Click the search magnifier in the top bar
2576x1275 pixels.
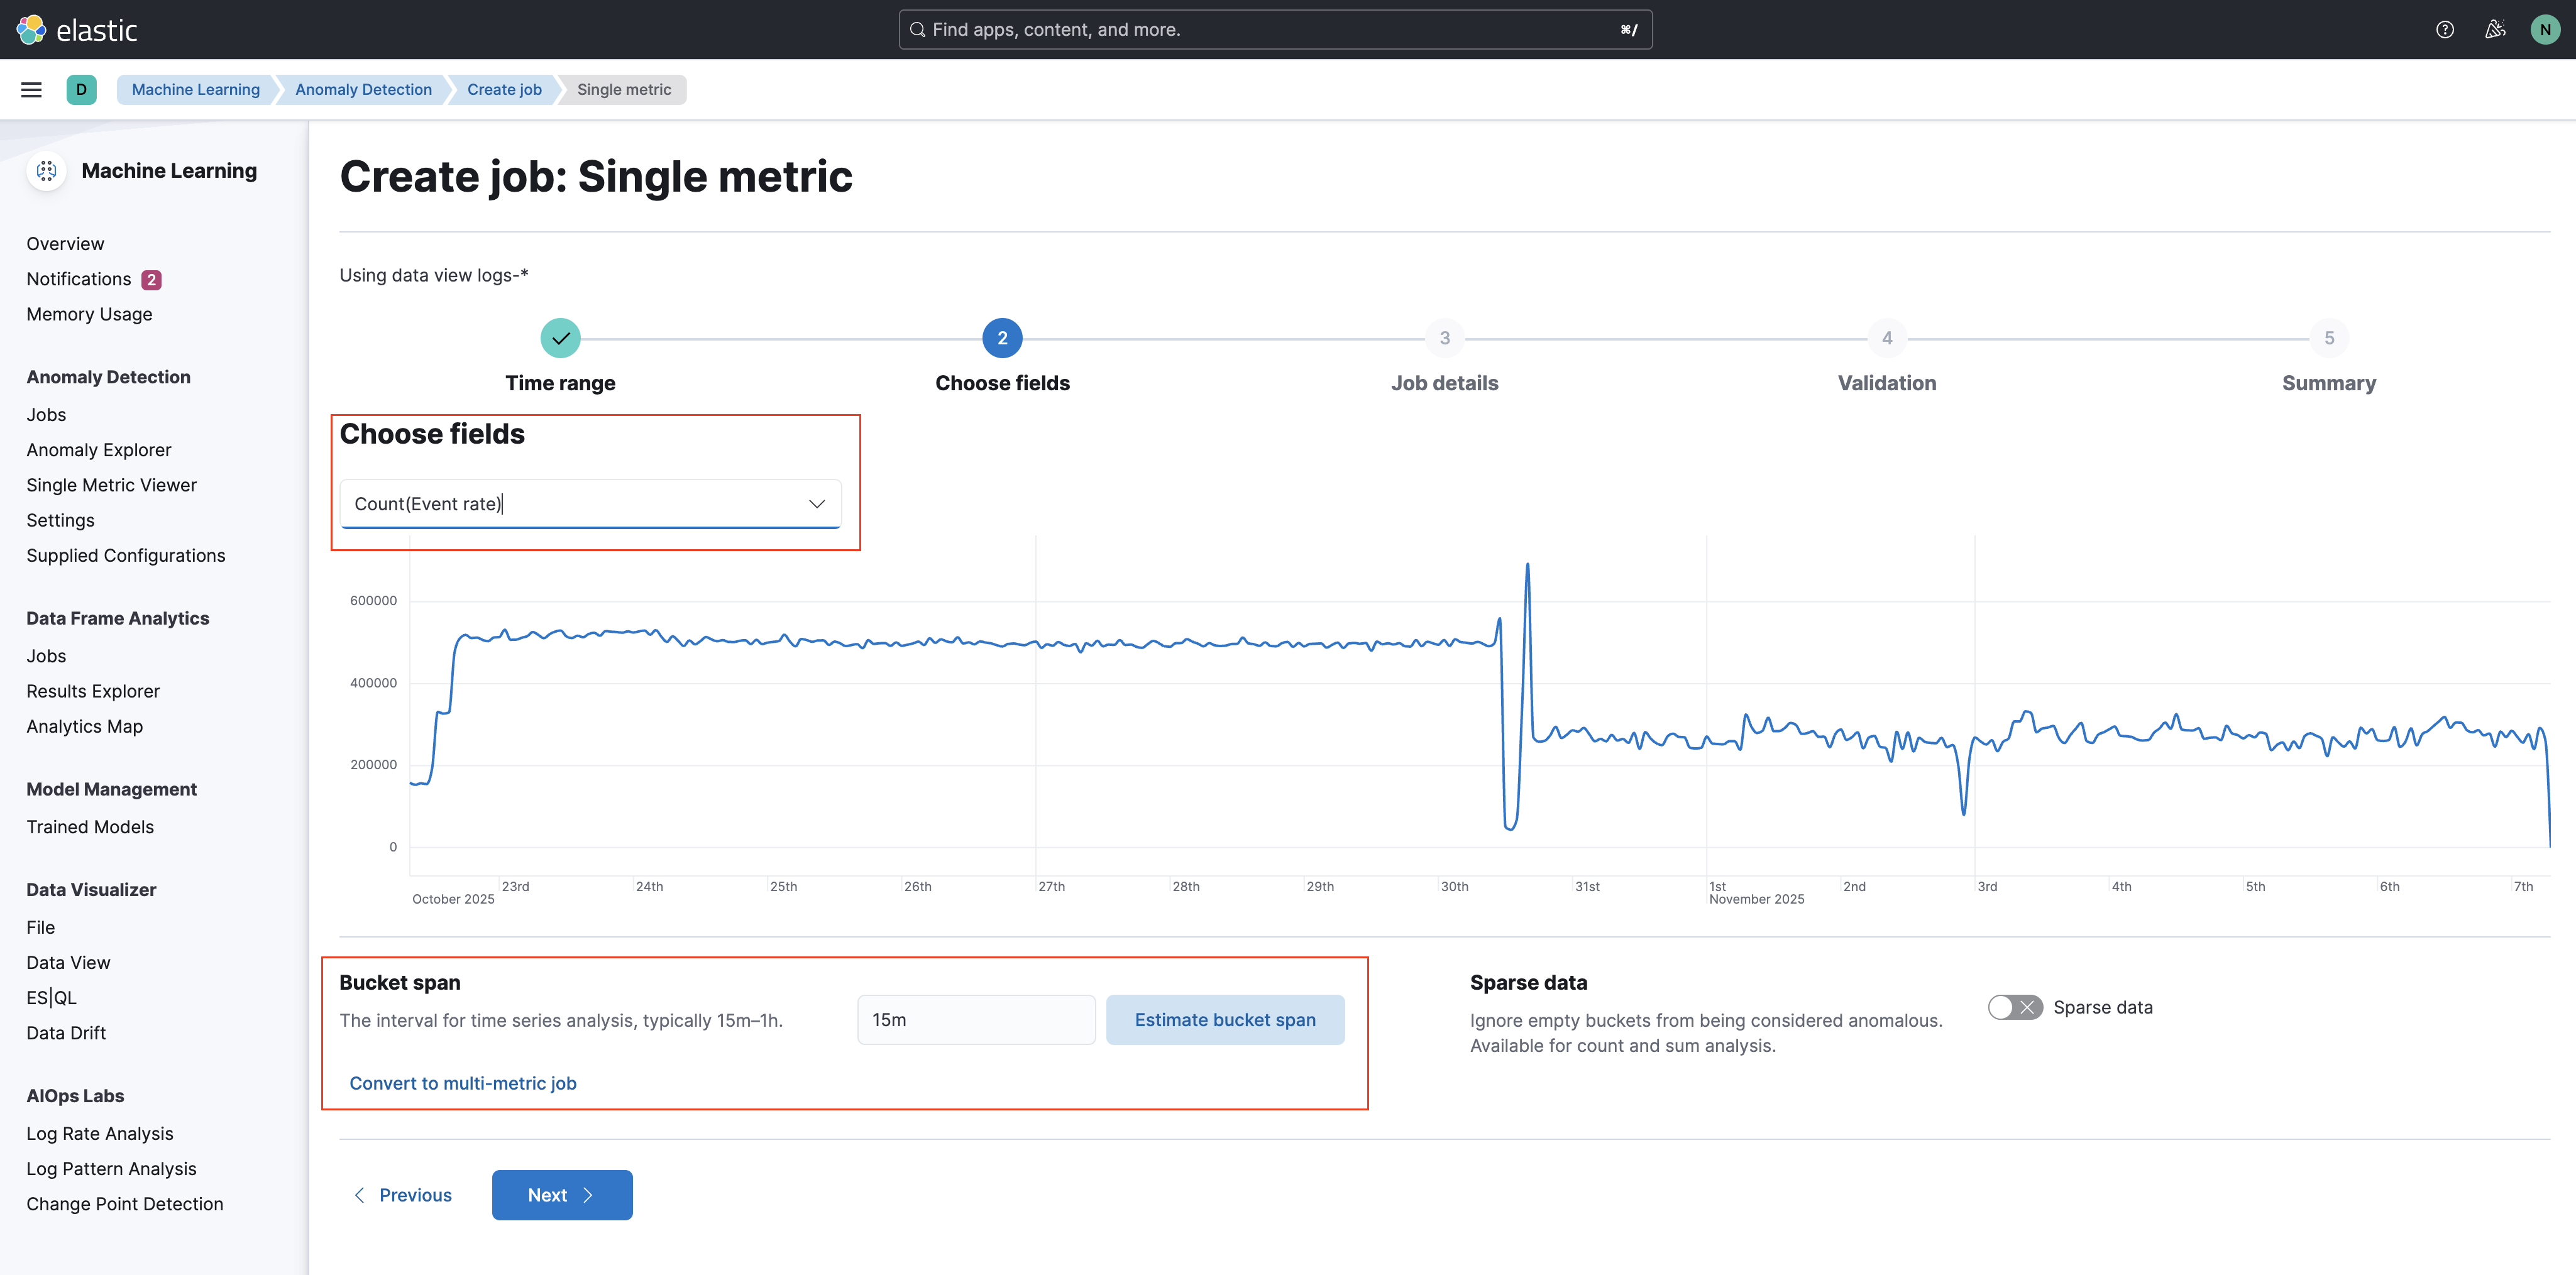click(x=917, y=29)
